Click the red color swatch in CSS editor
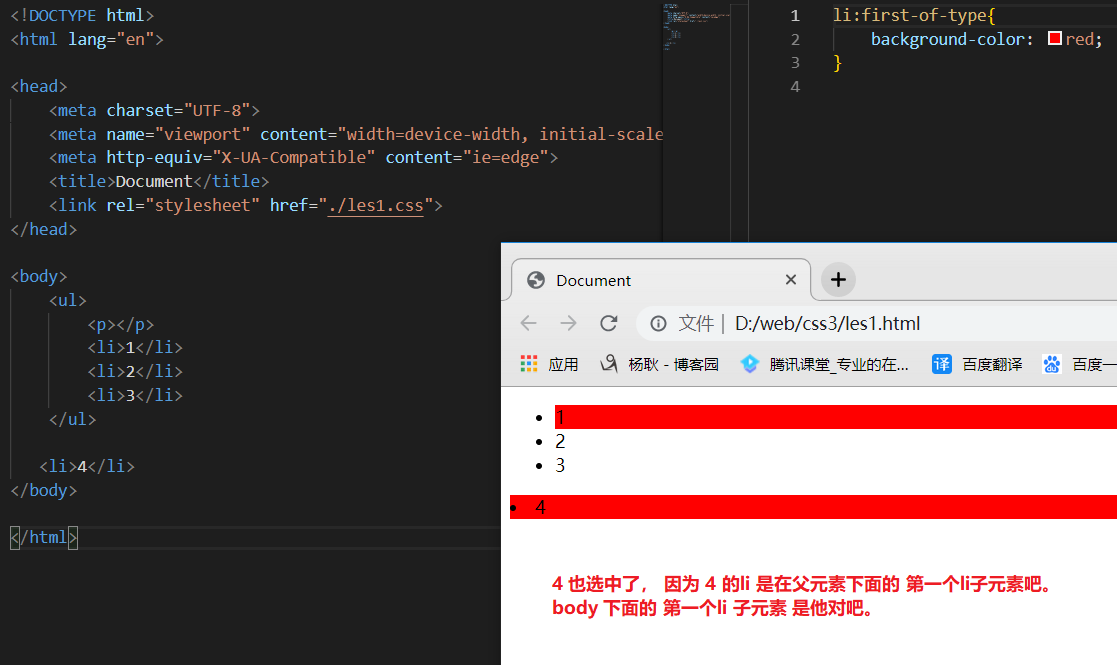Image resolution: width=1117 pixels, height=665 pixels. click(1055, 38)
